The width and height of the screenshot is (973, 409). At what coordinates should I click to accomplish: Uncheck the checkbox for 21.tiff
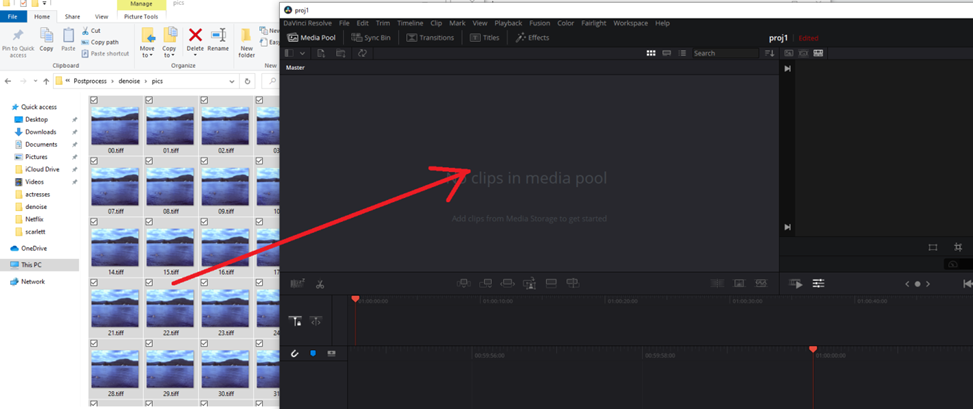point(94,282)
